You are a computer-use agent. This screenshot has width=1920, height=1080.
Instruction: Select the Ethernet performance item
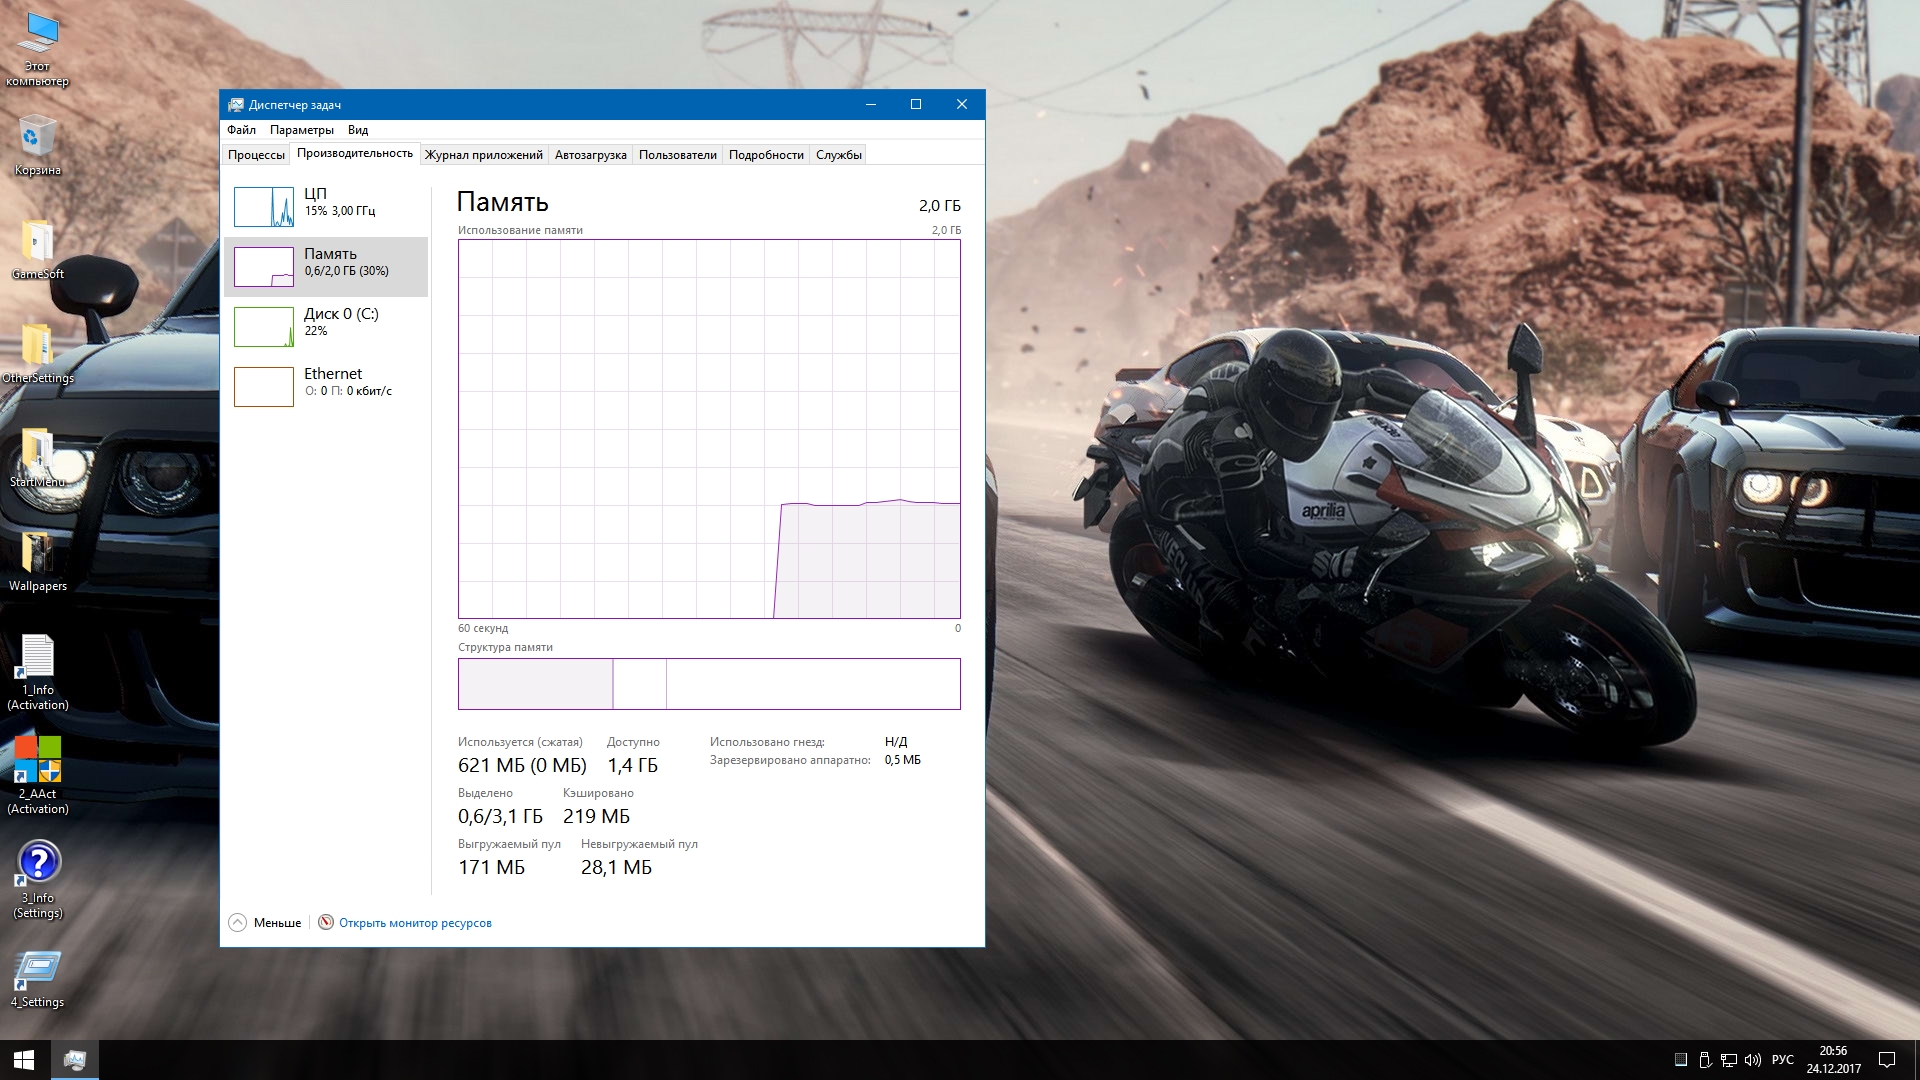point(326,387)
